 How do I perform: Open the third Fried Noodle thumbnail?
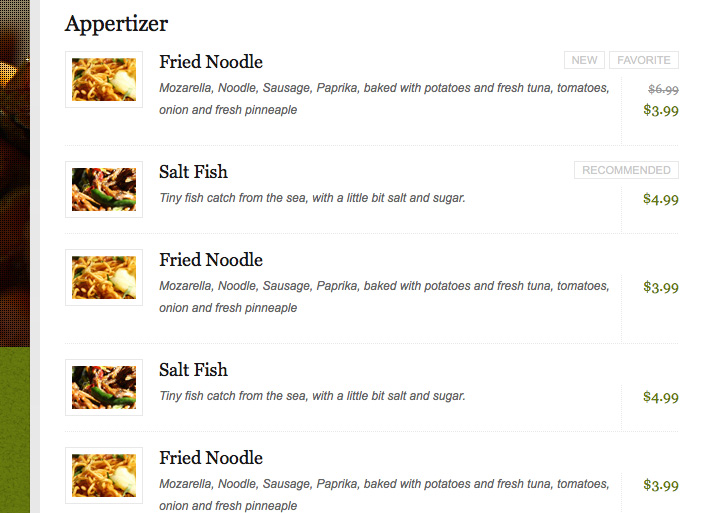pos(104,475)
